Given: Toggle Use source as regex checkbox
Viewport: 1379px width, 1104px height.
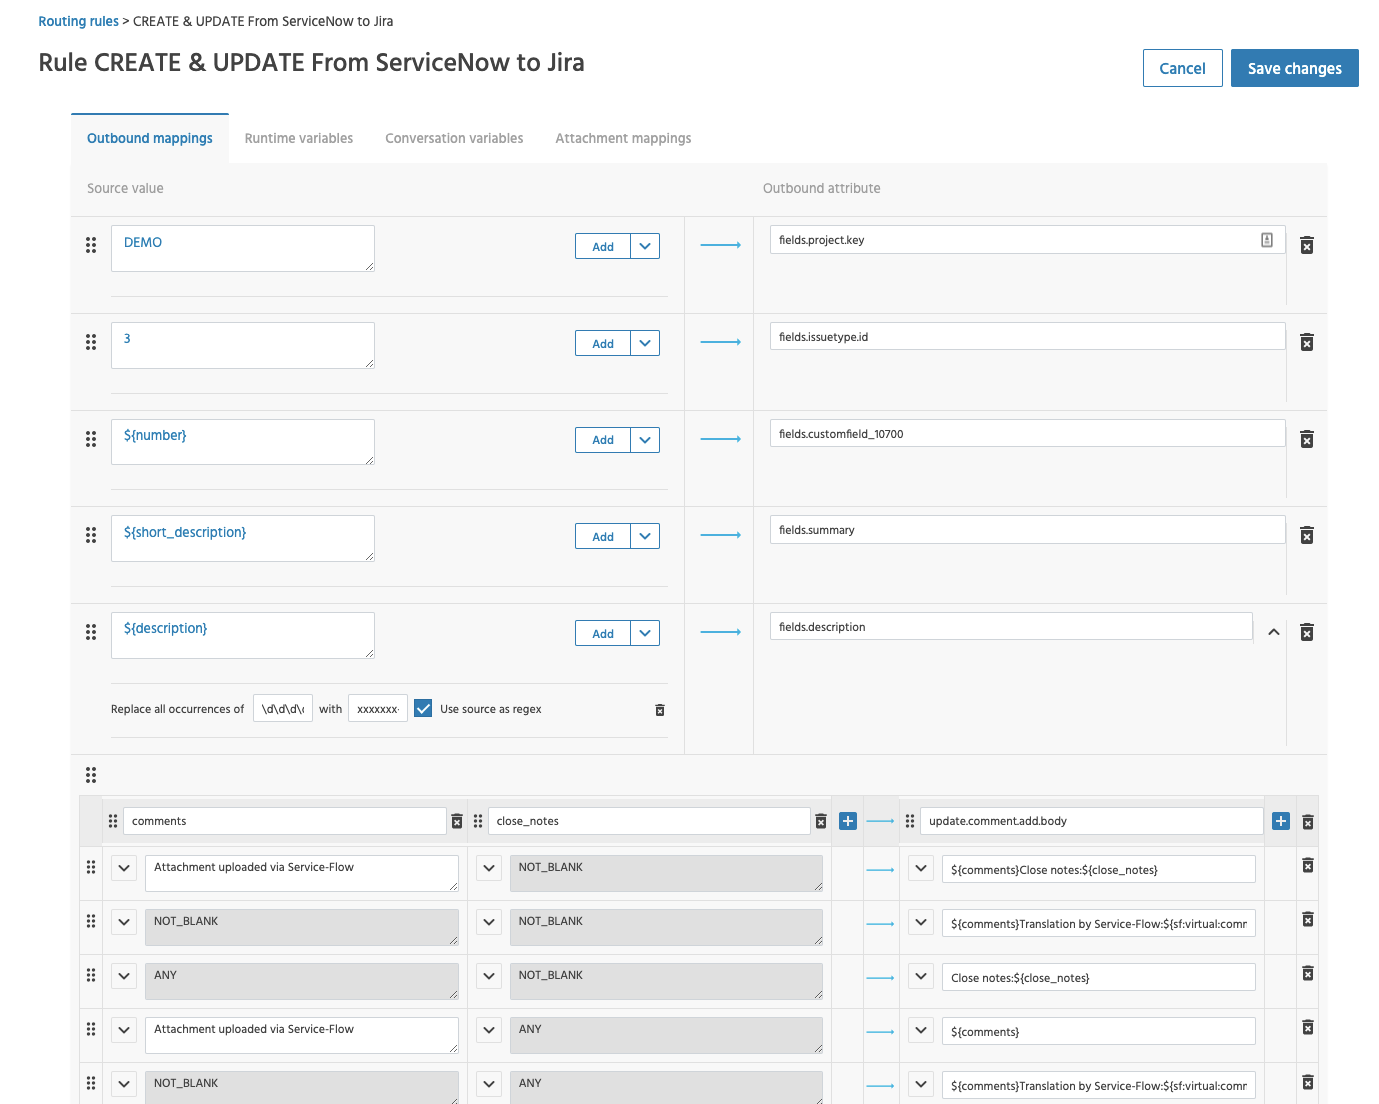Looking at the screenshot, I should click(x=423, y=708).
